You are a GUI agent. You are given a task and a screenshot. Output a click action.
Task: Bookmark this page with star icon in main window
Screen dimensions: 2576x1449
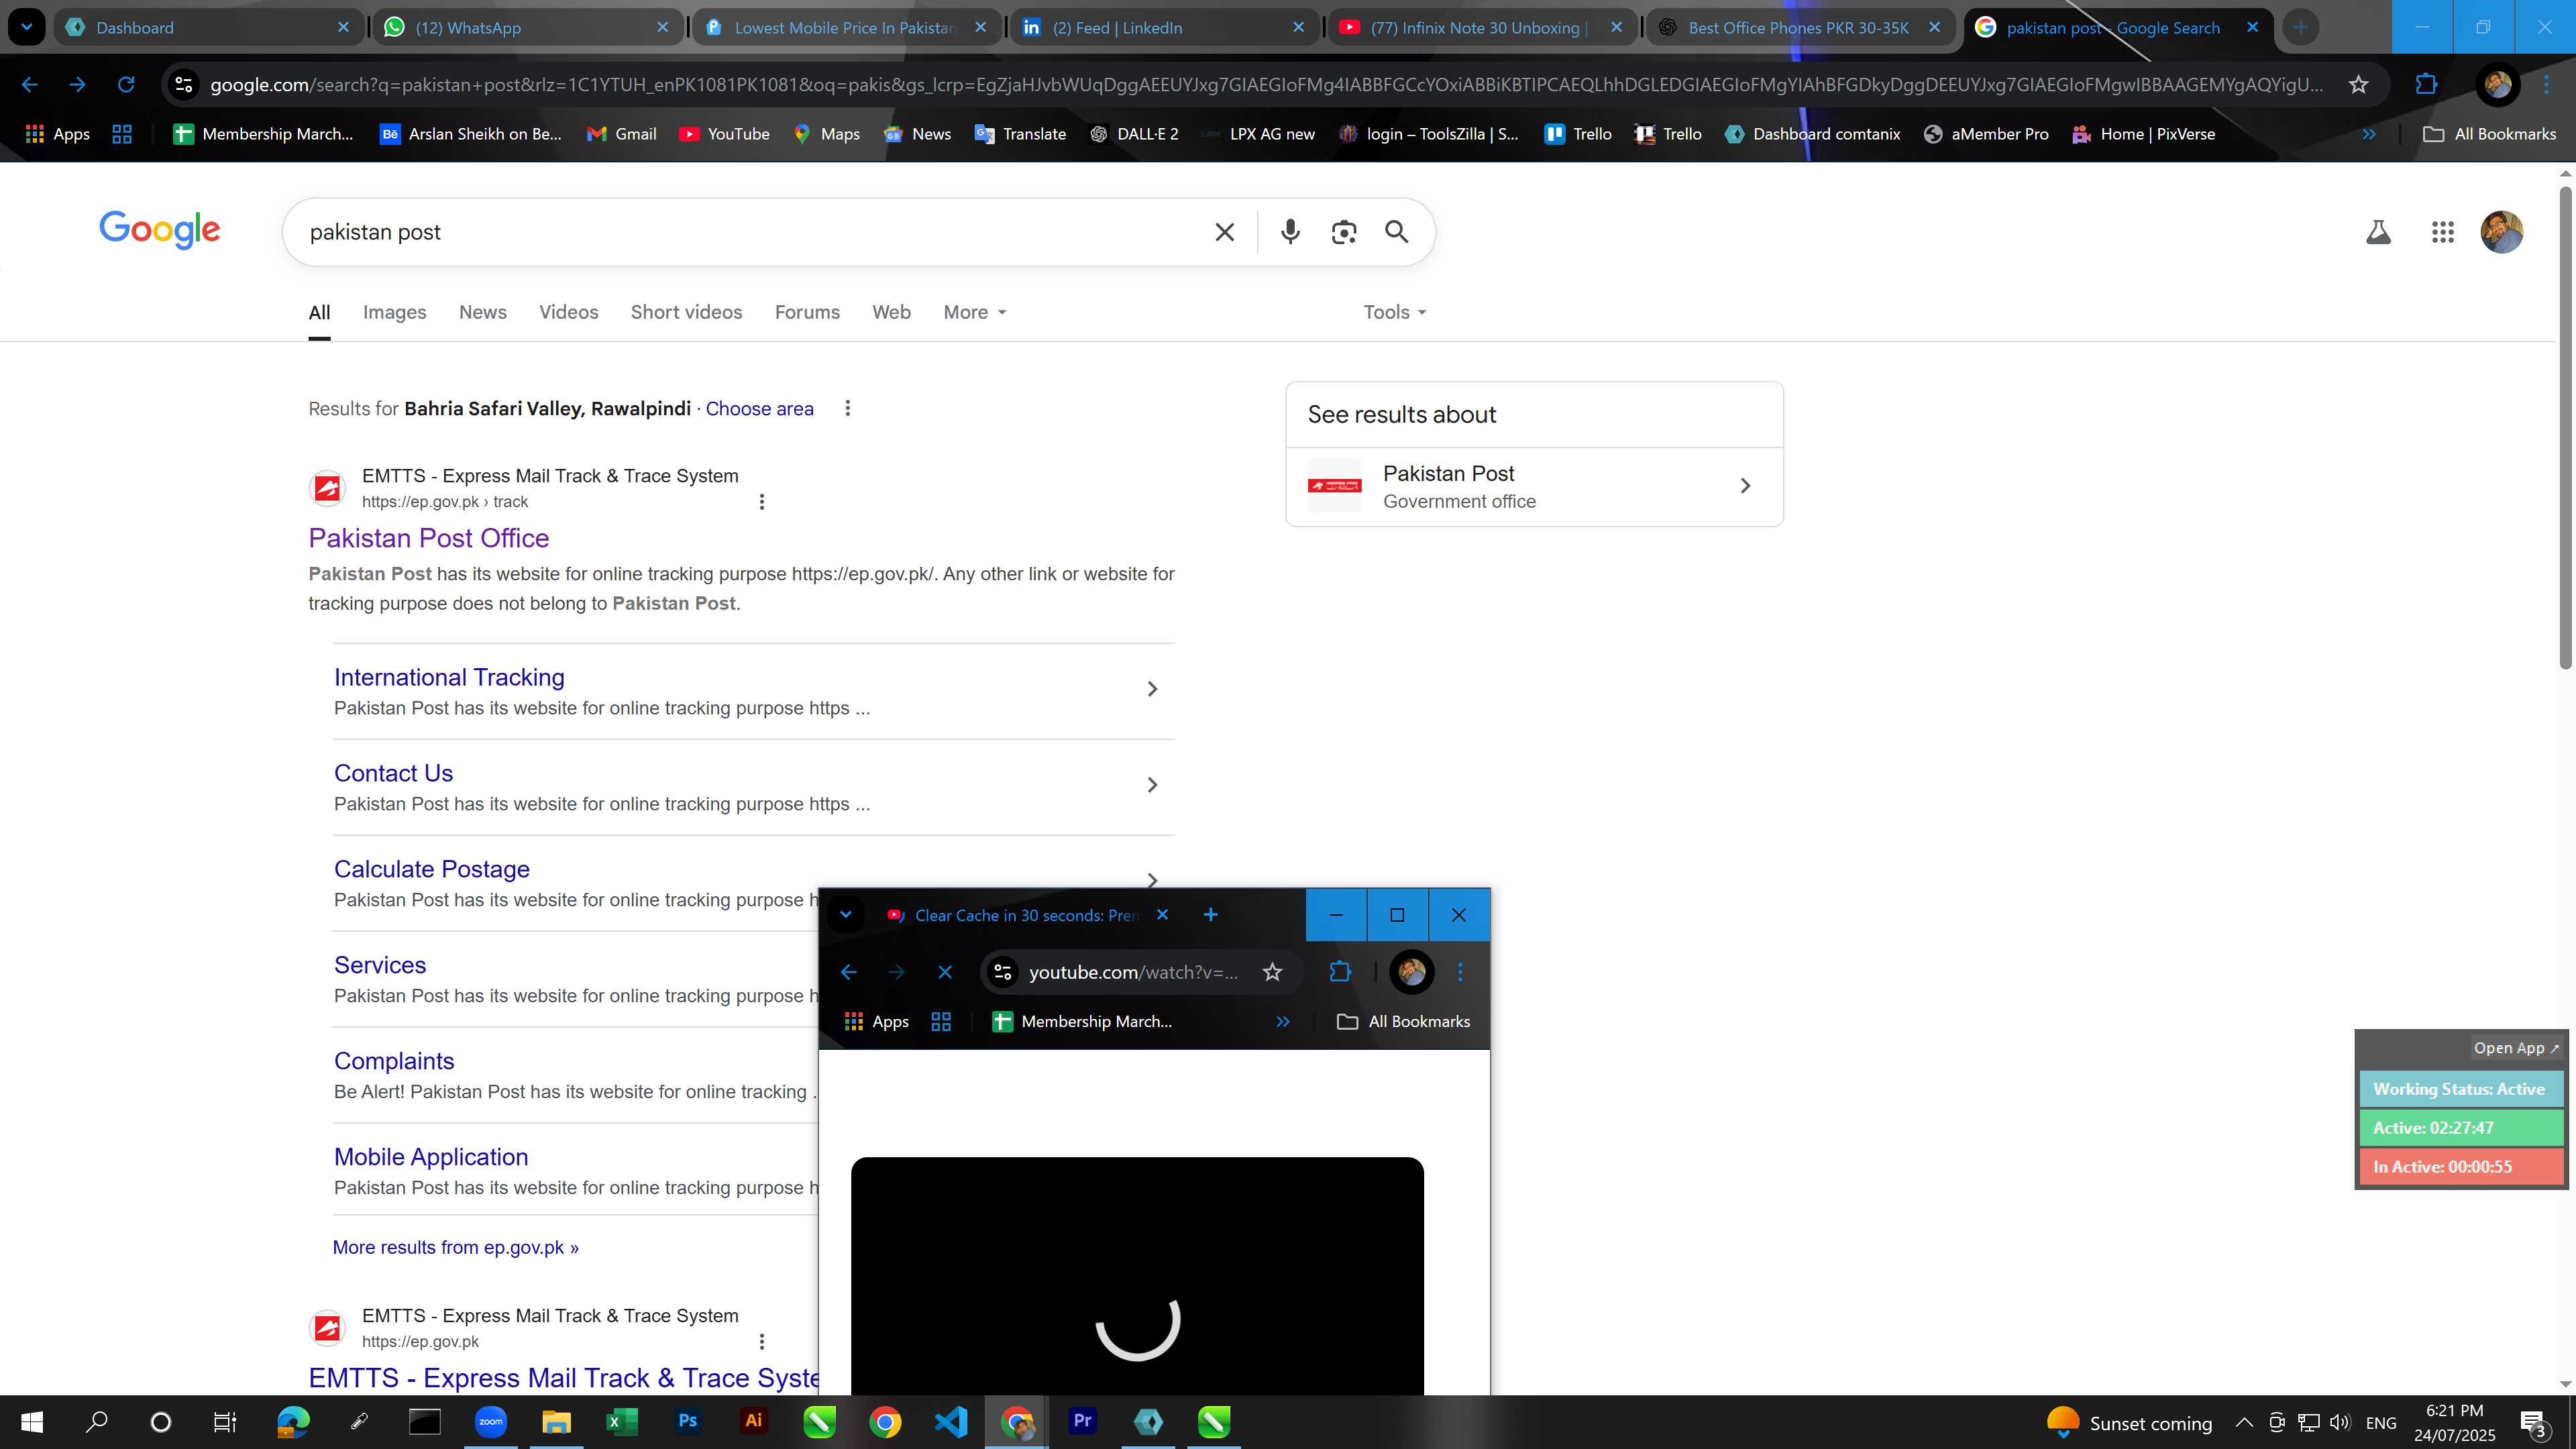click(x=2358, y=85)
